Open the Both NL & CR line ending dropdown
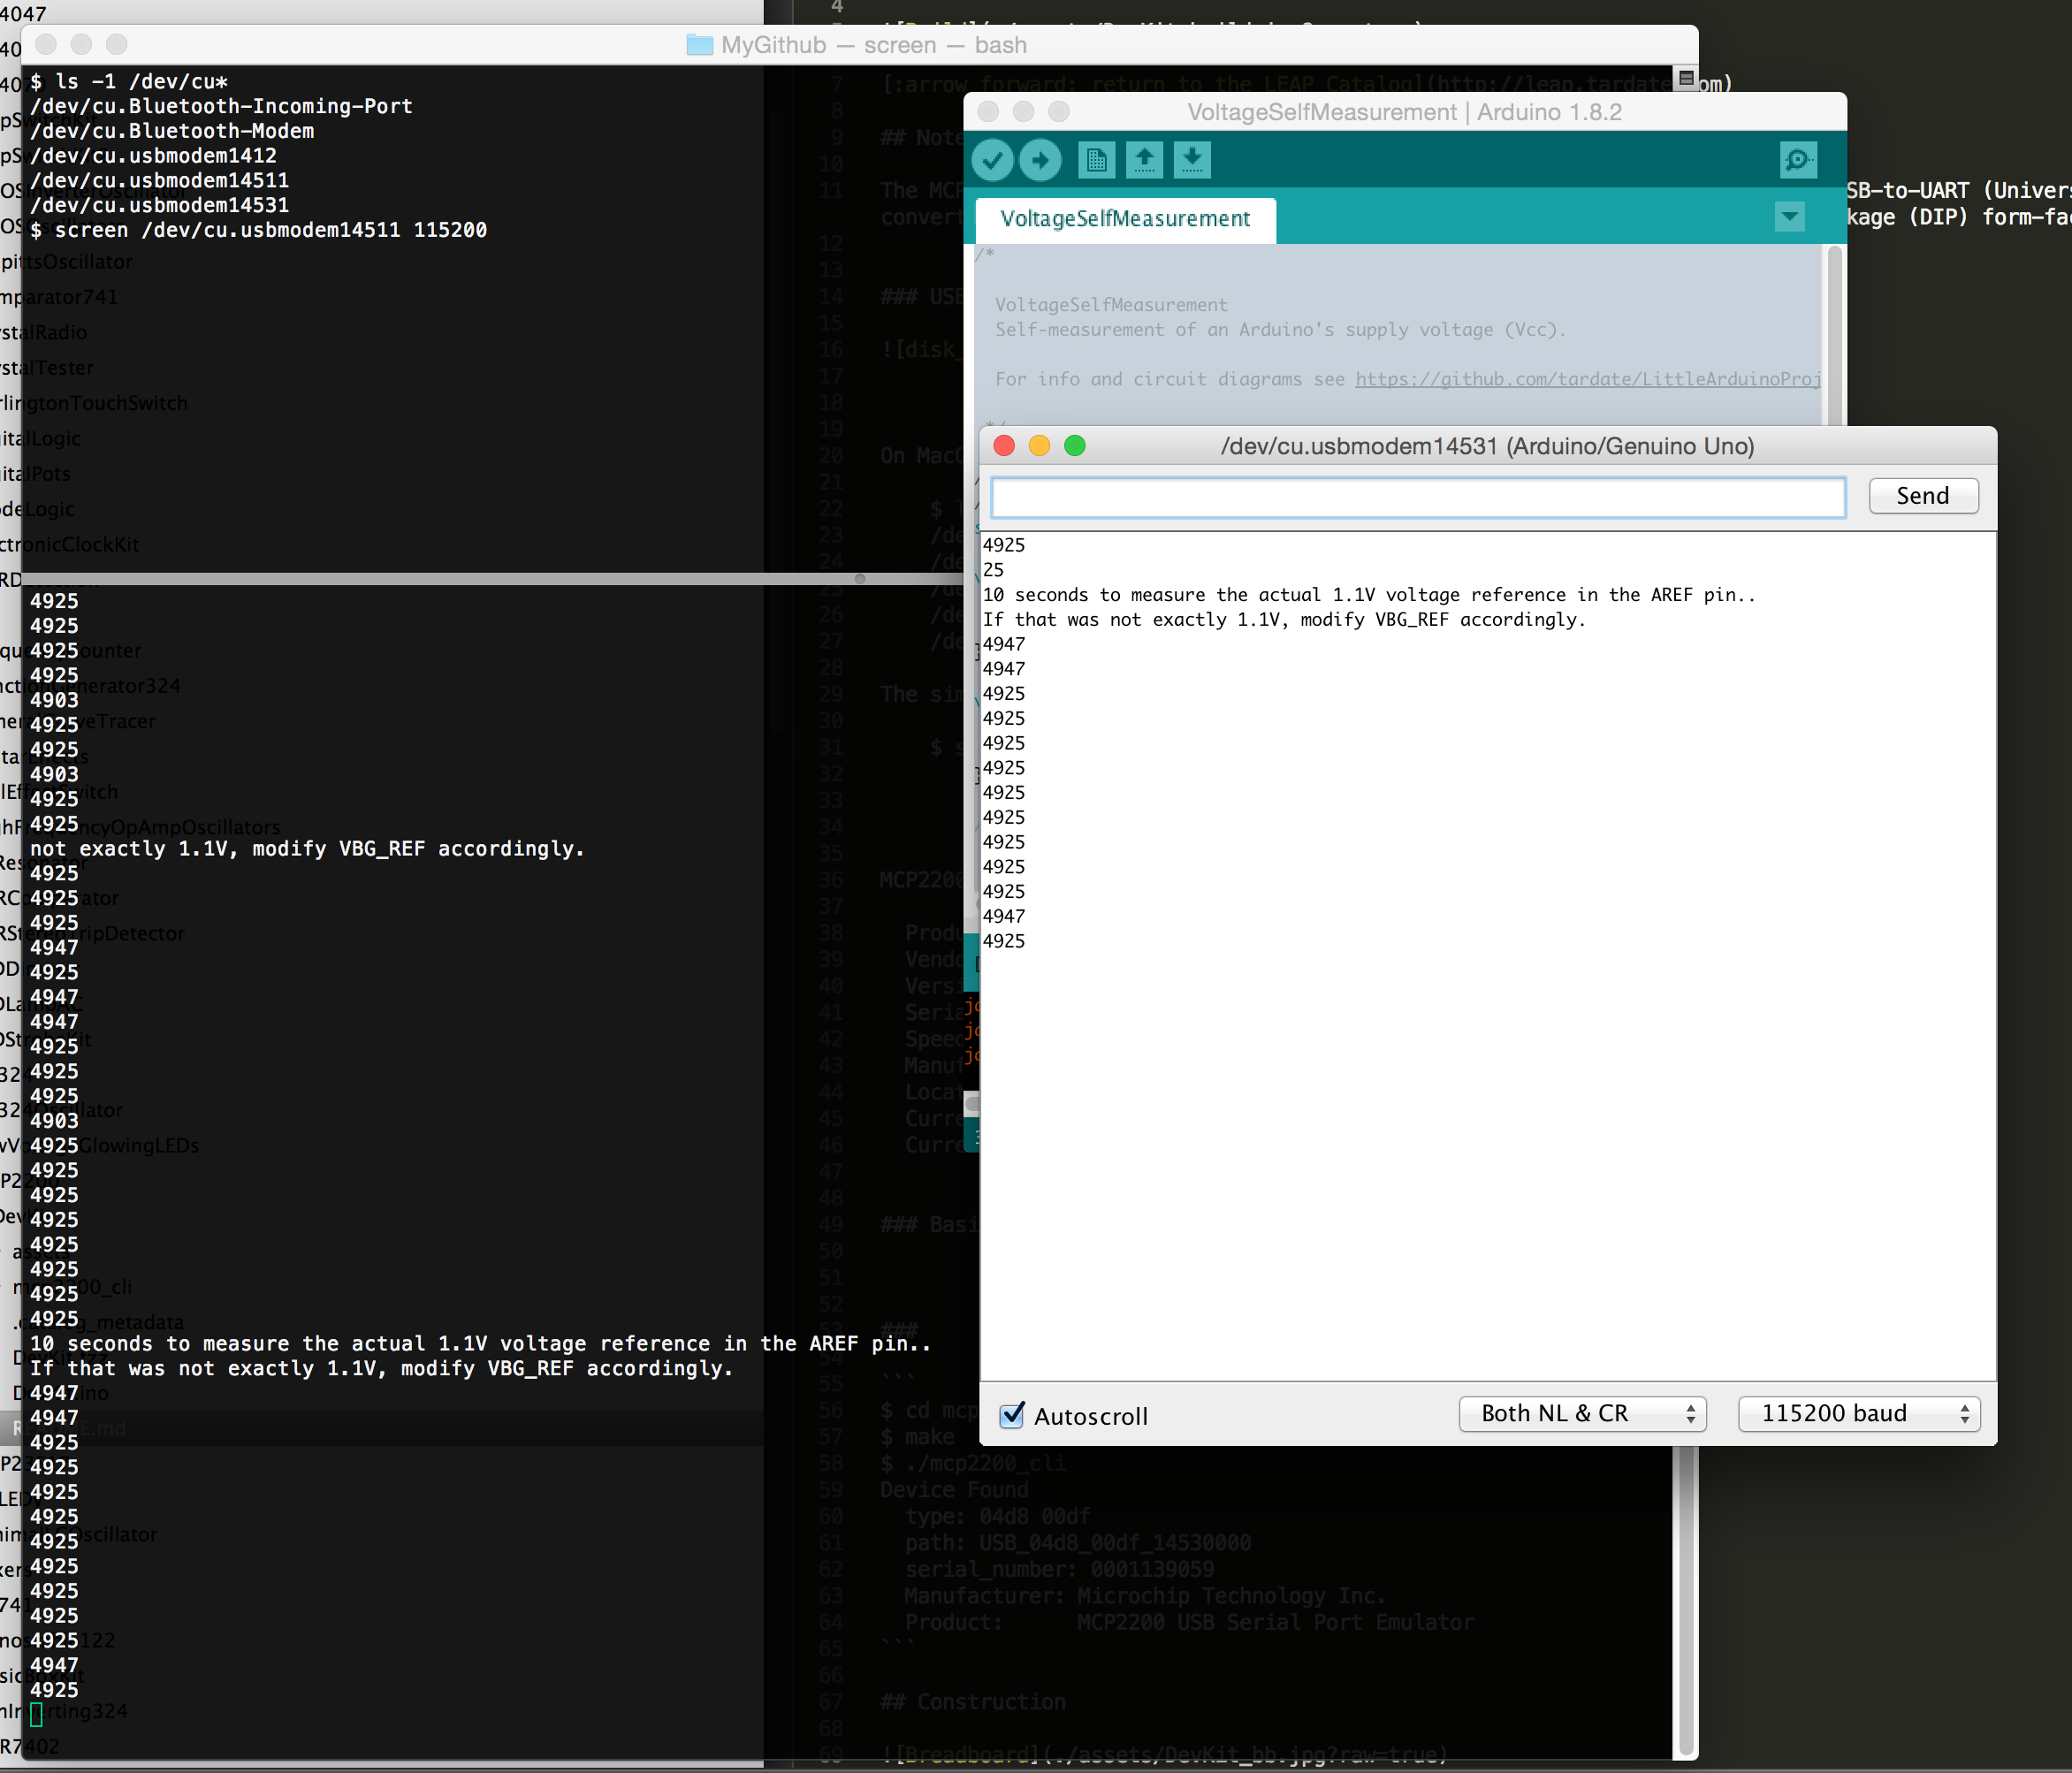Screen dimensions: 2072x1773 (1582, 1413)
